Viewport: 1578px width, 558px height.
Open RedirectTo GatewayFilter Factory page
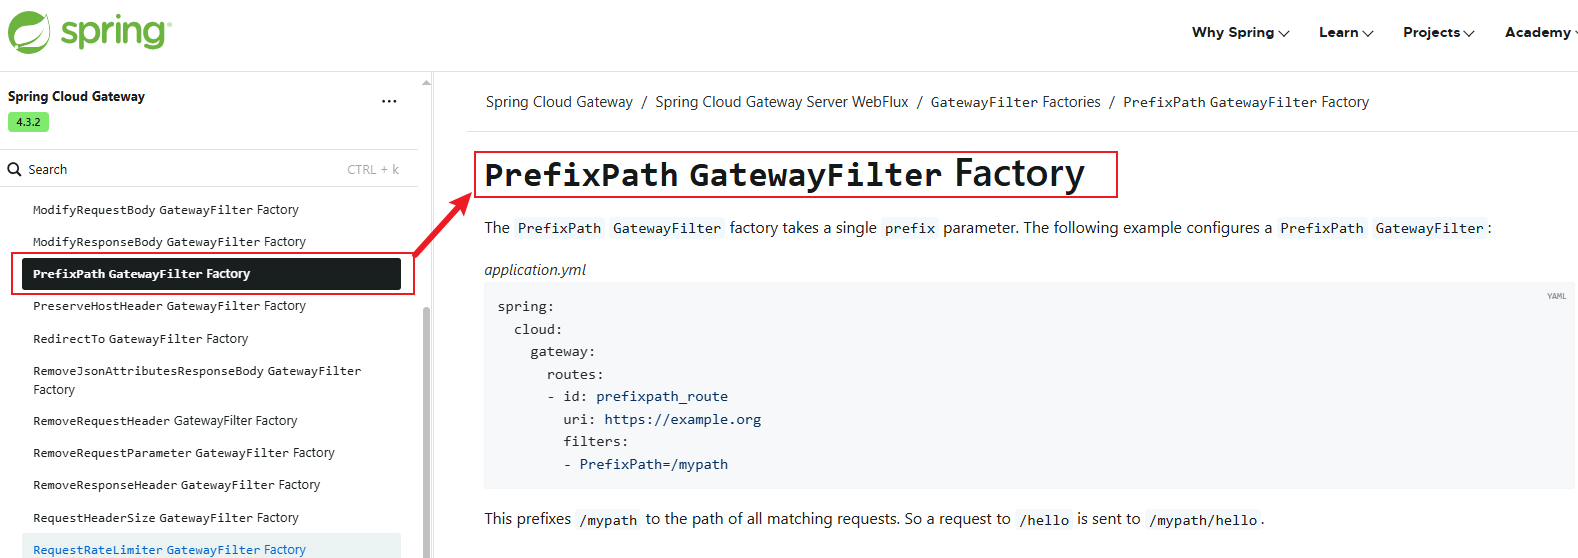point(141,339)
